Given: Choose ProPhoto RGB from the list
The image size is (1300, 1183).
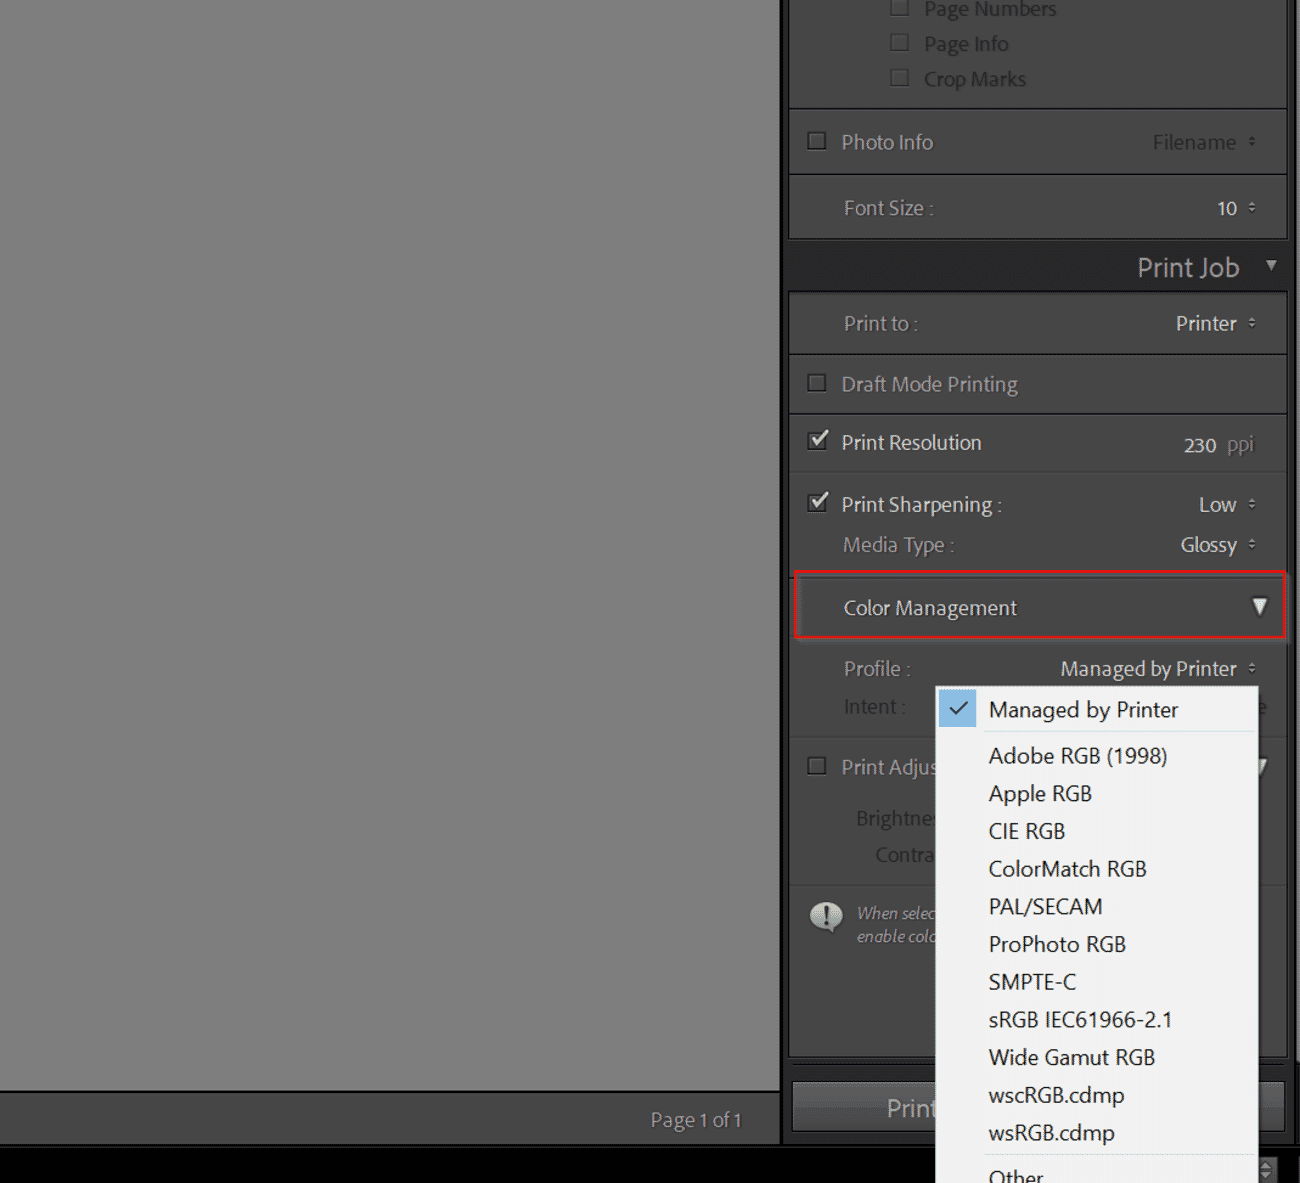Looking at the screenshot, I should pyautogui.click(x=1057, y=944).
